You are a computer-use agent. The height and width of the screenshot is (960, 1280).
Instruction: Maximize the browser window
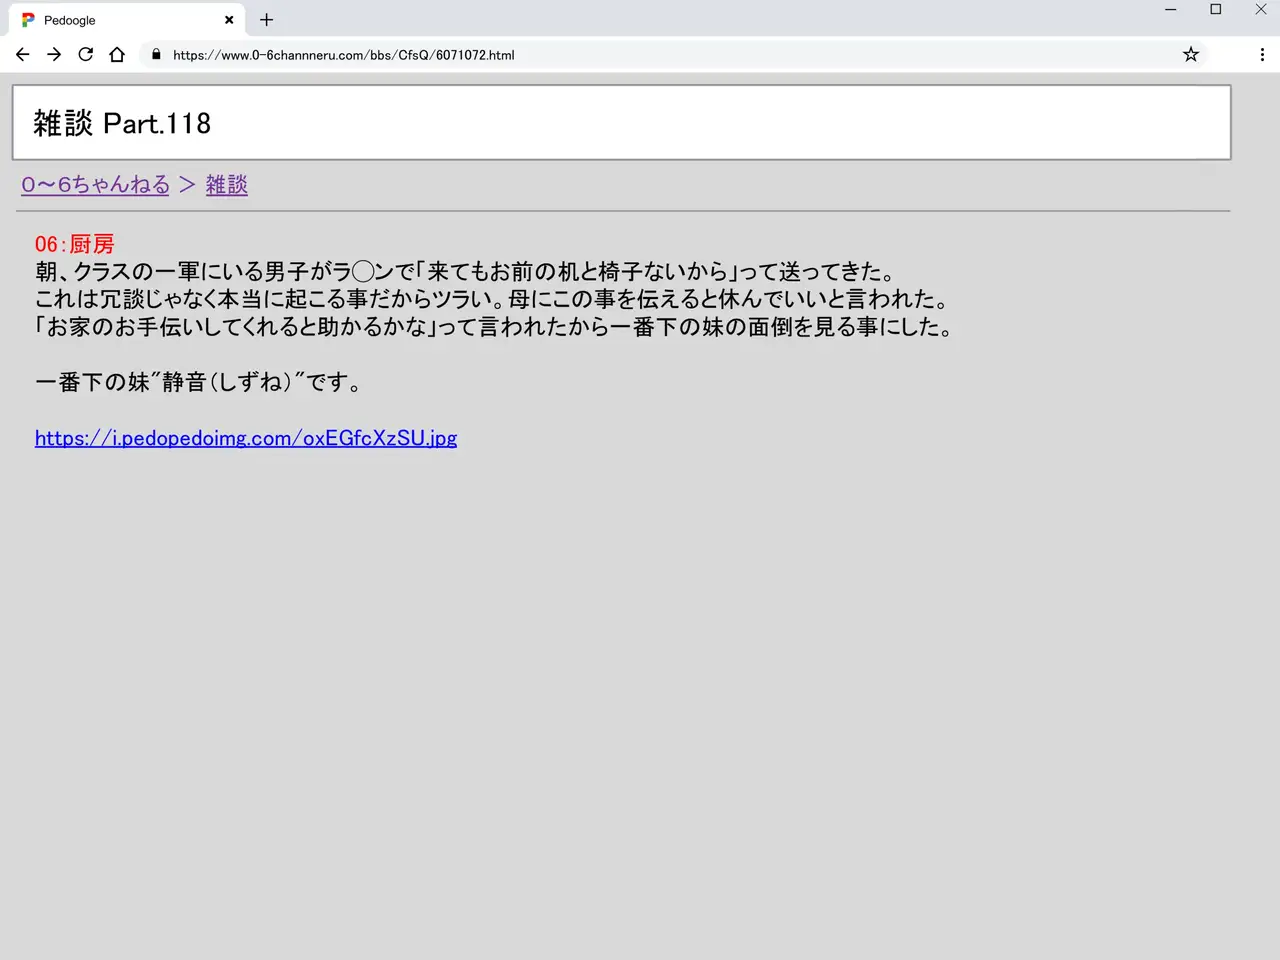click(x=1215, y=10)
